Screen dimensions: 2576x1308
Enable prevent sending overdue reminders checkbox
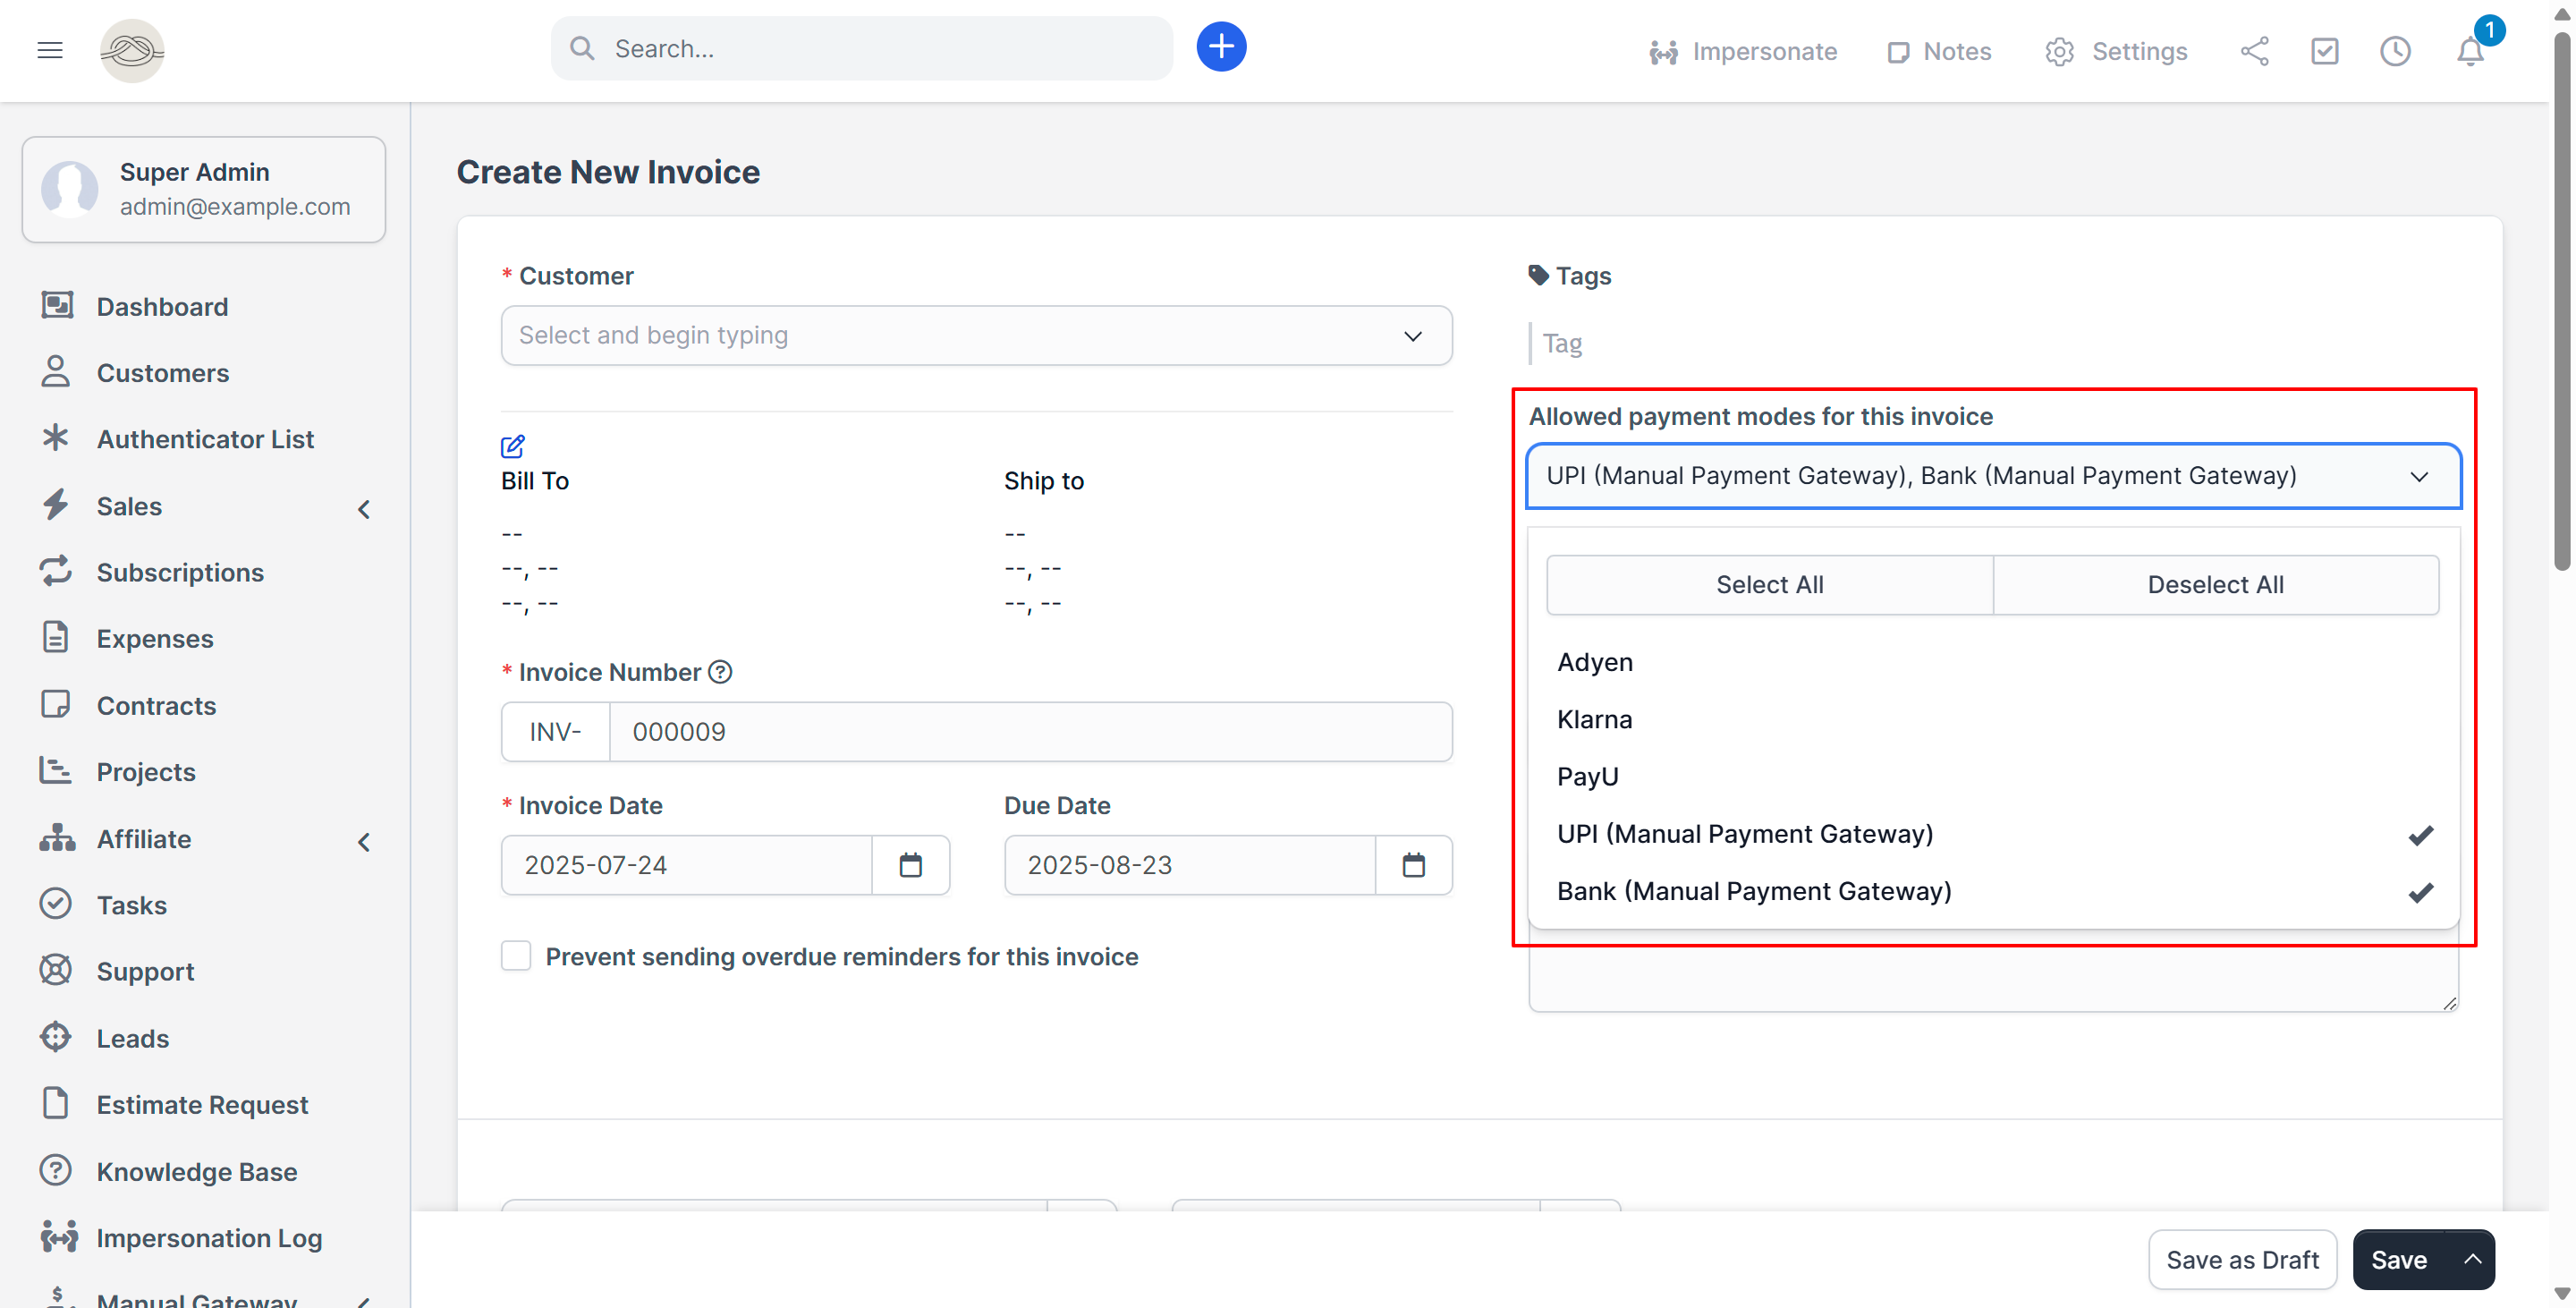coord(516,956)
